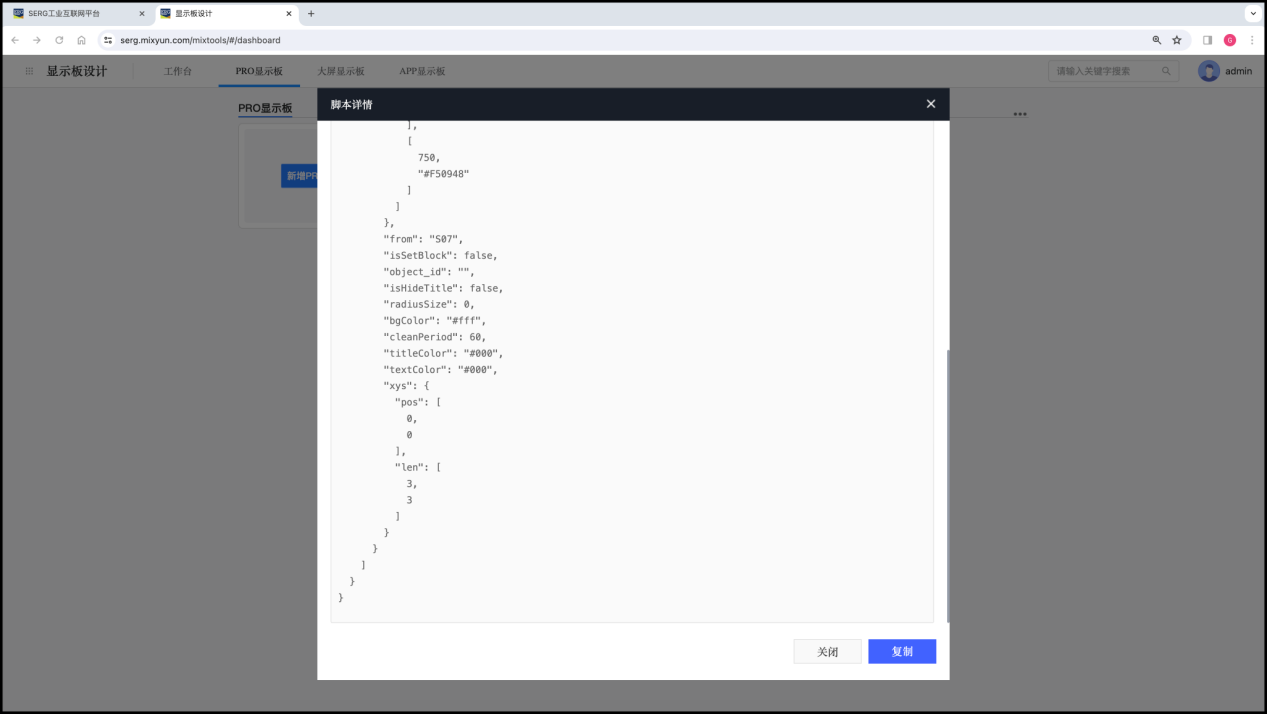1267x714 pixels.
Task: Open the three-dot more options menu
Action: point(1019,114)
